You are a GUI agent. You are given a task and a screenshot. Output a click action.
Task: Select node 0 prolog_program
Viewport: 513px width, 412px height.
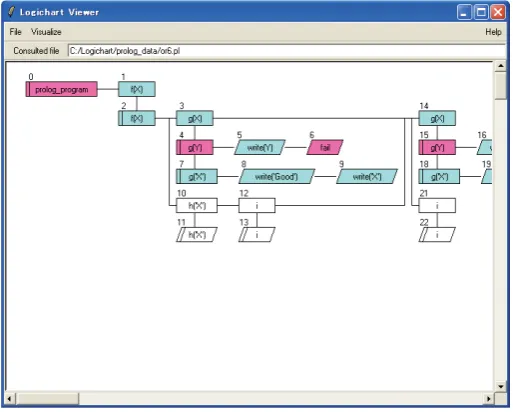coord(62,89)
